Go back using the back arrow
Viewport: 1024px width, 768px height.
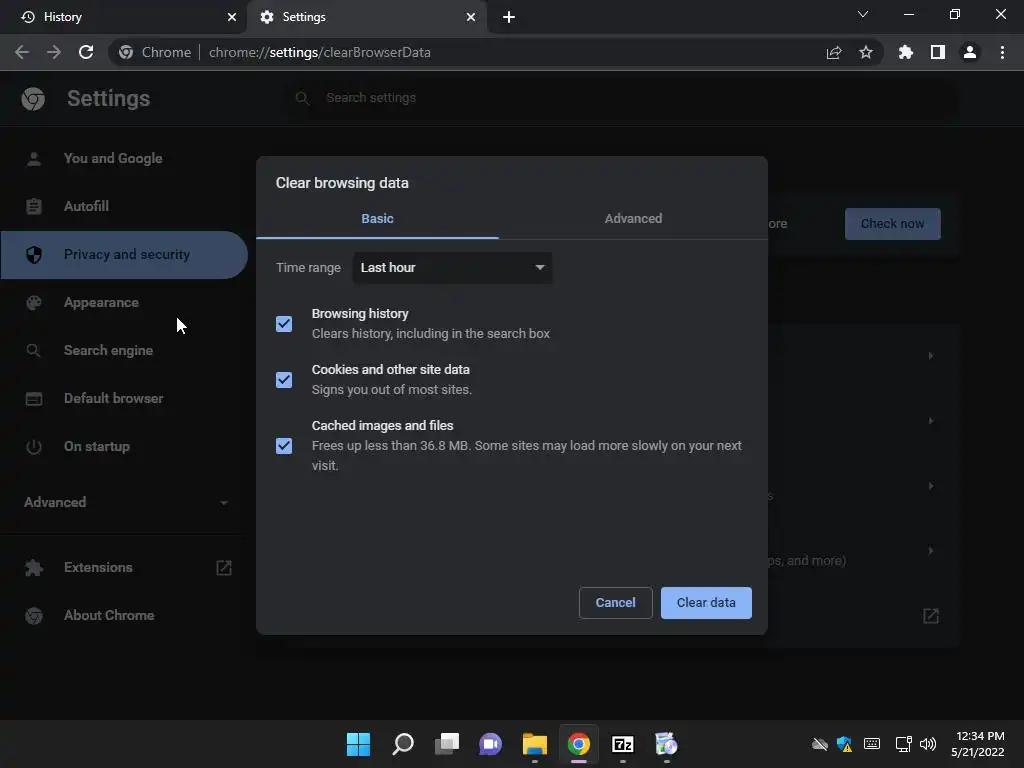[22, 52]
